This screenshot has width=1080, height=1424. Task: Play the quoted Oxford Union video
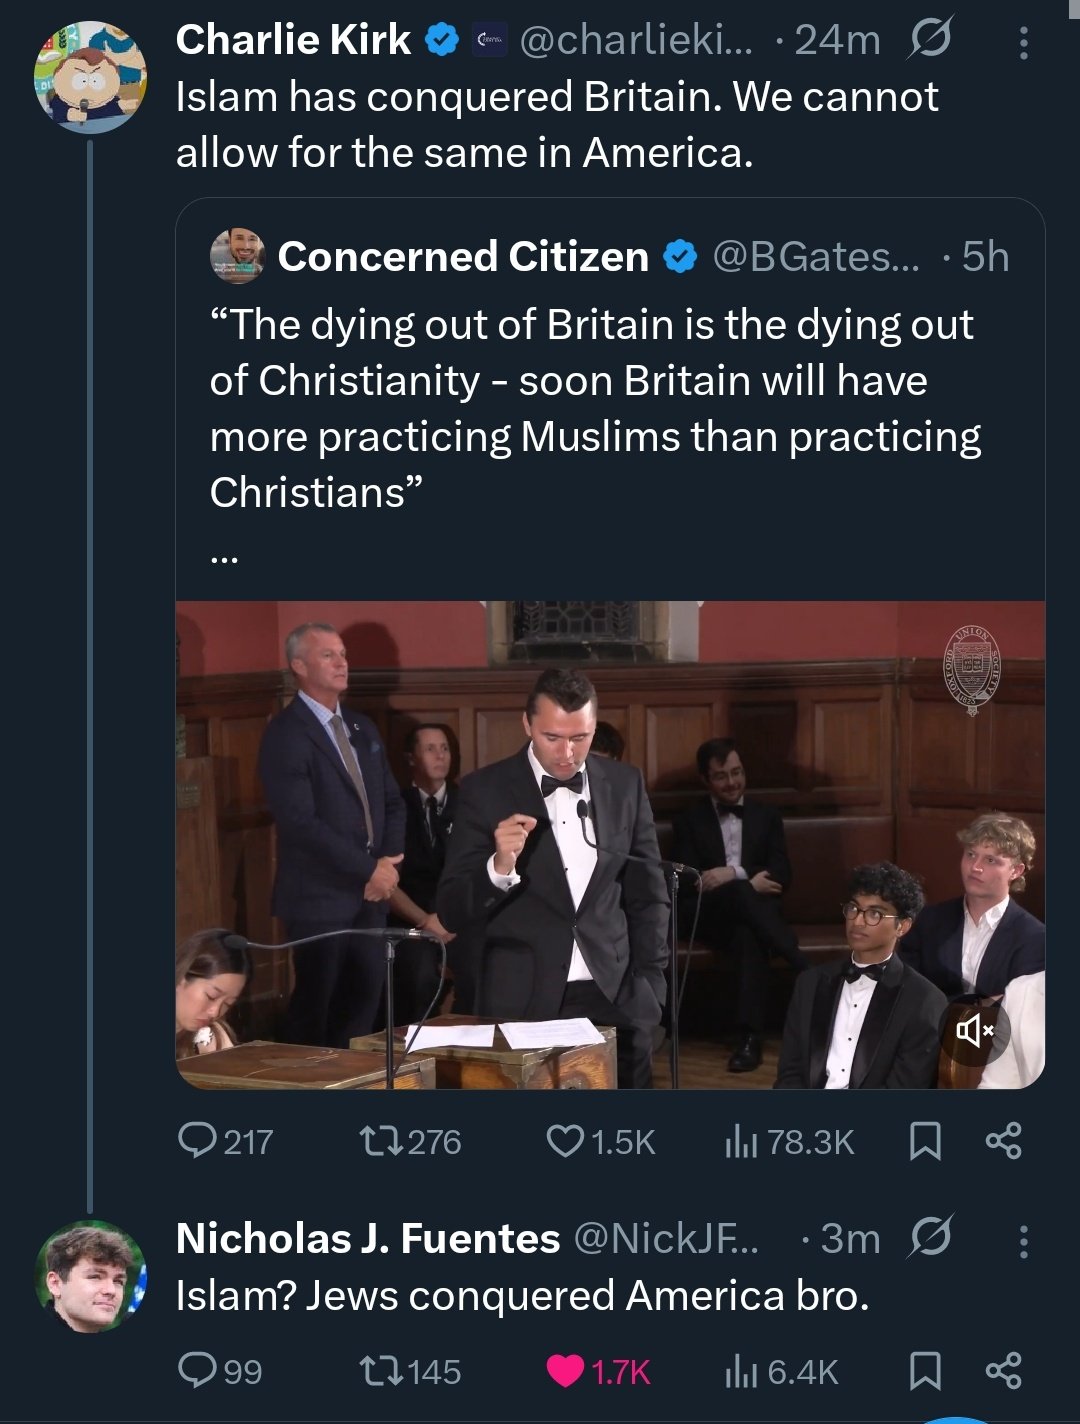(610, 844)
